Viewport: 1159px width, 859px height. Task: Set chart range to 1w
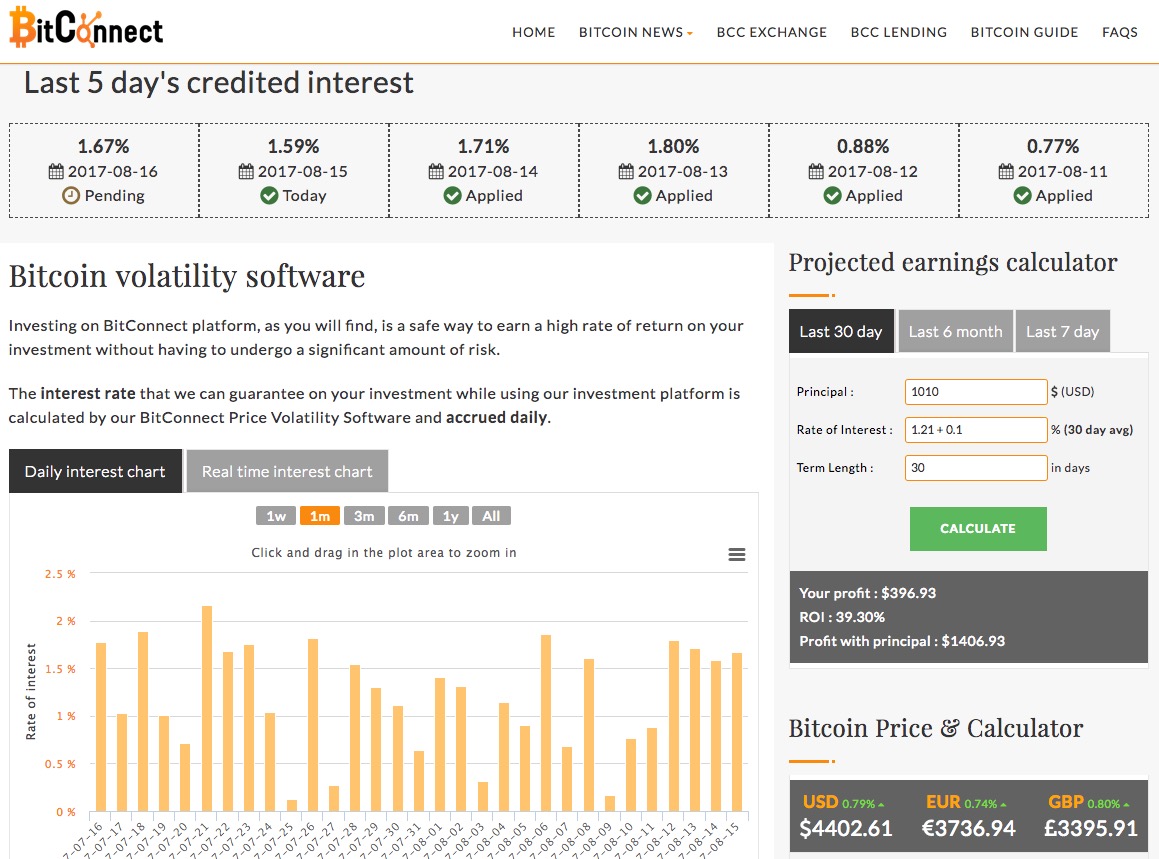[276, 516]
